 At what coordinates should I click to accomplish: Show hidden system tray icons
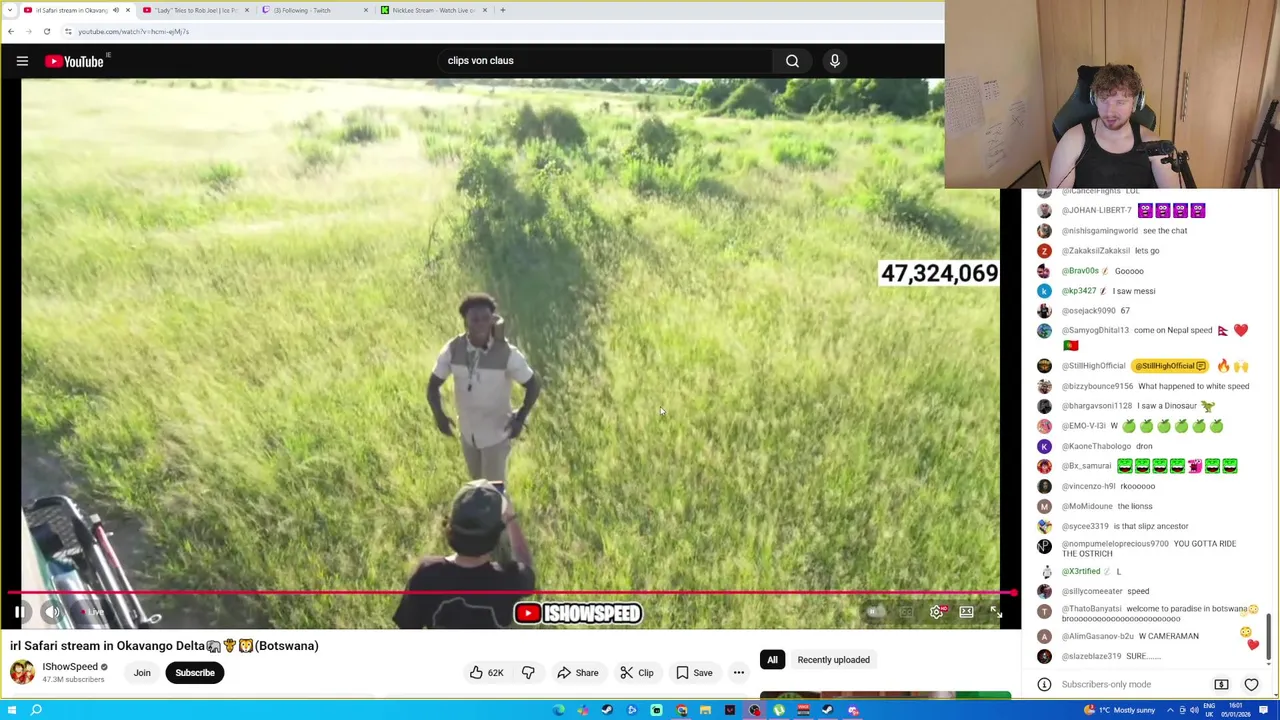pyautogui.click(x=1170, y=710)
